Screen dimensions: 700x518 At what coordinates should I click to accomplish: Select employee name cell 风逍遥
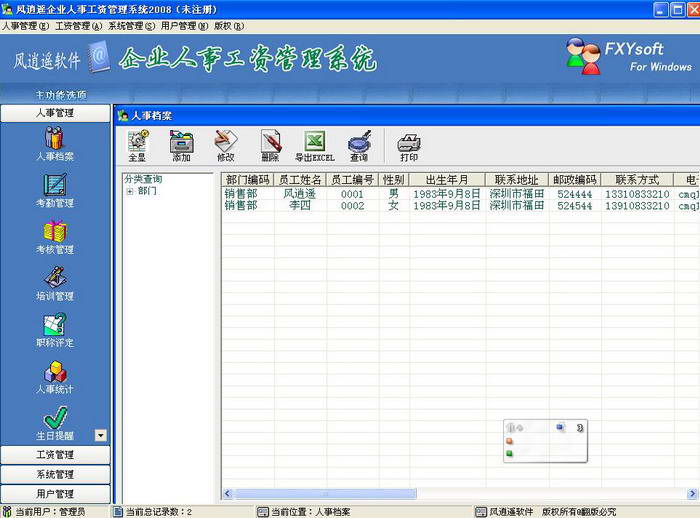(300, 194)
